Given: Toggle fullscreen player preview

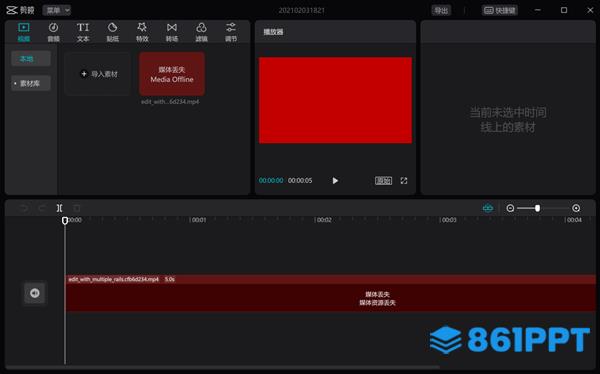Looking at the screenshot, I should (x=404, y=181).
